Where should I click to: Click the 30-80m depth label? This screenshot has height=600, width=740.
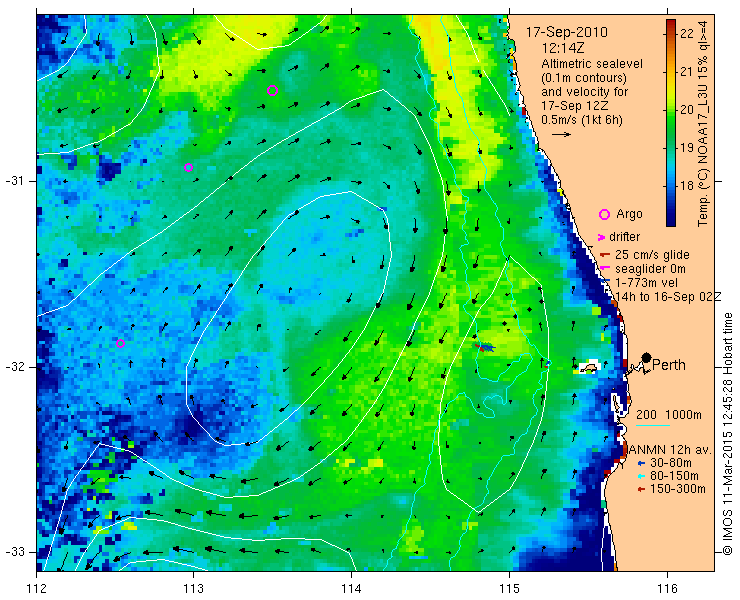point(671,463)
